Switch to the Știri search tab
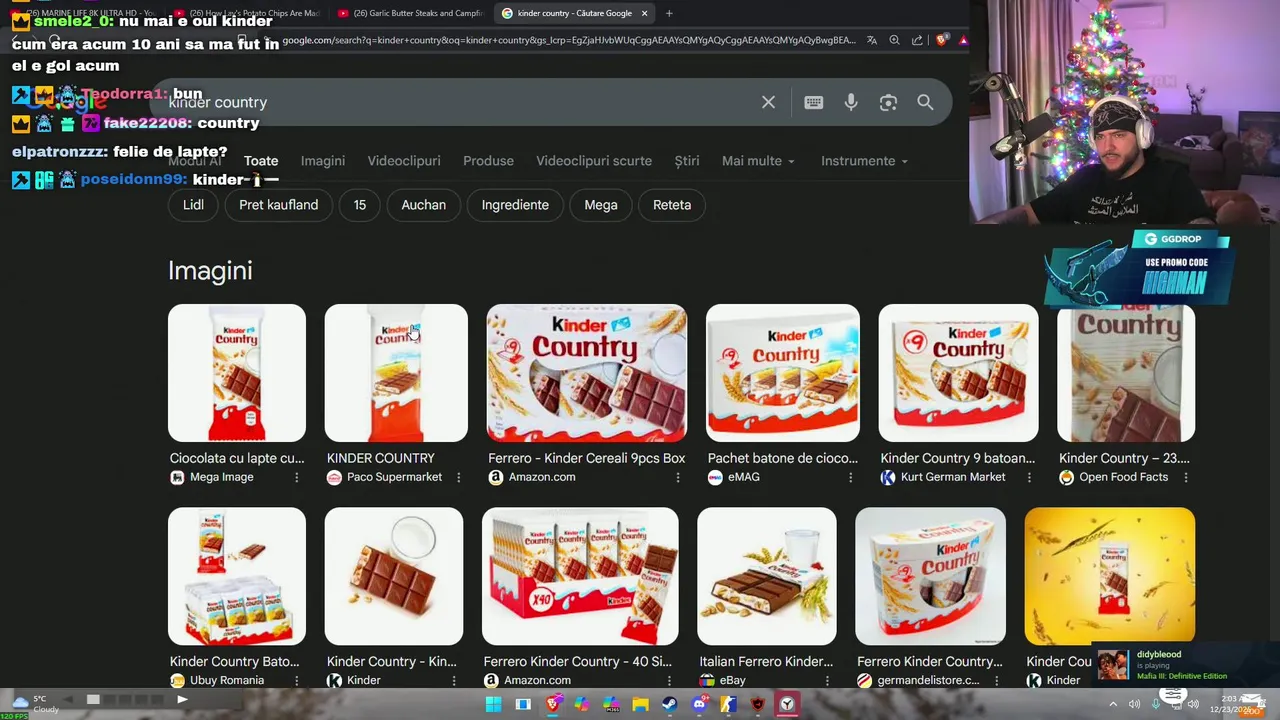Screen dimensions: 1280x720 [x=687, y=161]
